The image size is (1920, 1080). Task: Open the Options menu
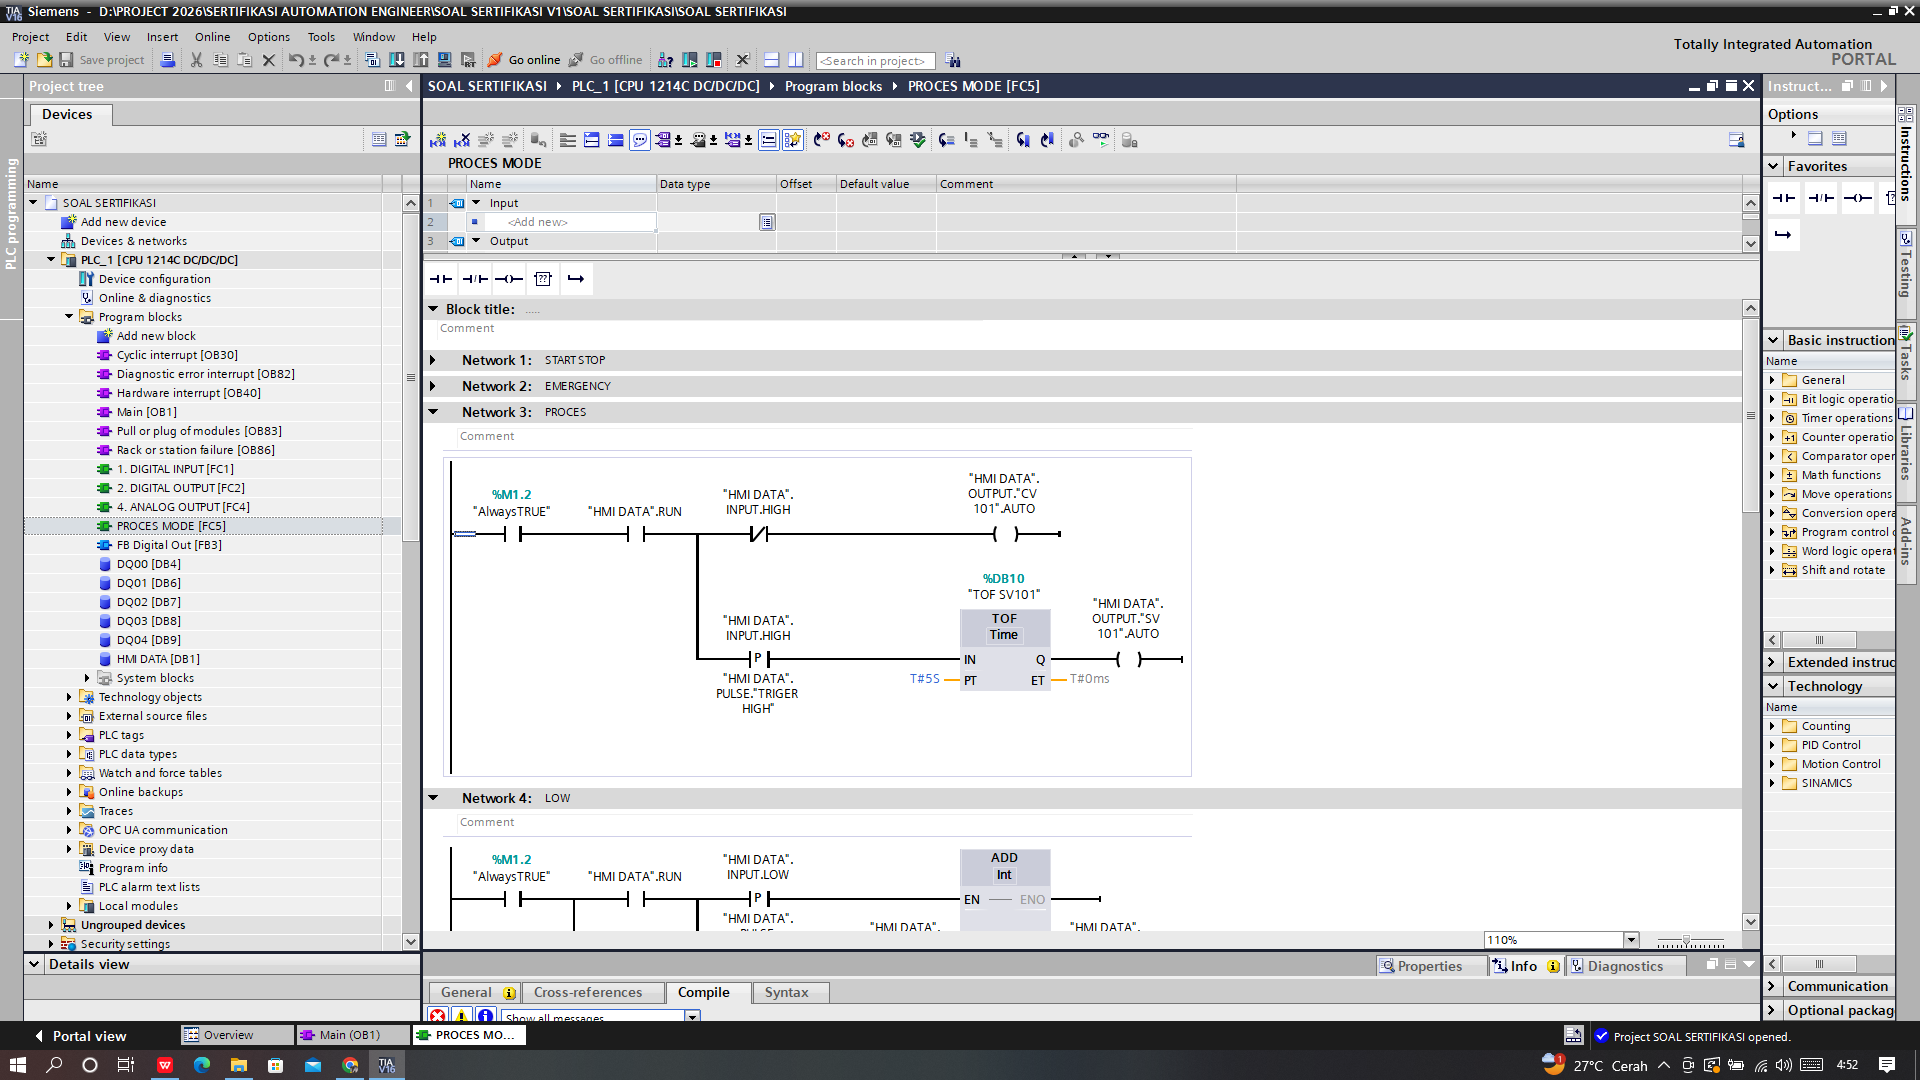[269, 37]
